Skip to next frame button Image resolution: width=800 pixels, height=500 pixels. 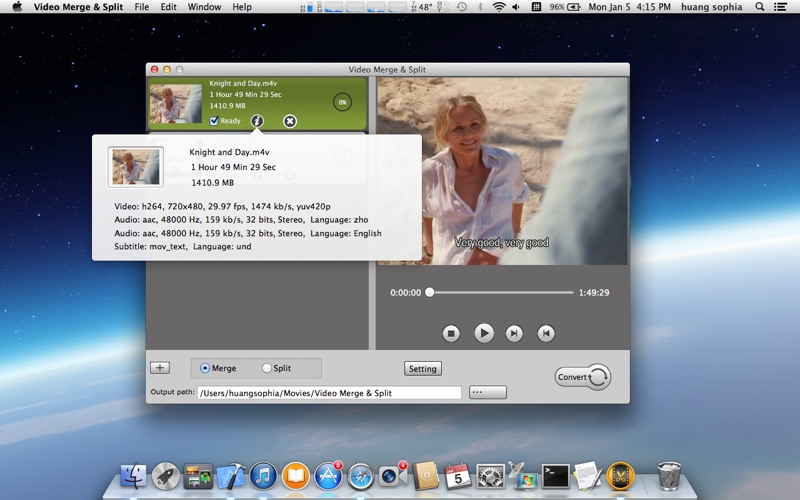pyautogui.click(x=514, y=334)
